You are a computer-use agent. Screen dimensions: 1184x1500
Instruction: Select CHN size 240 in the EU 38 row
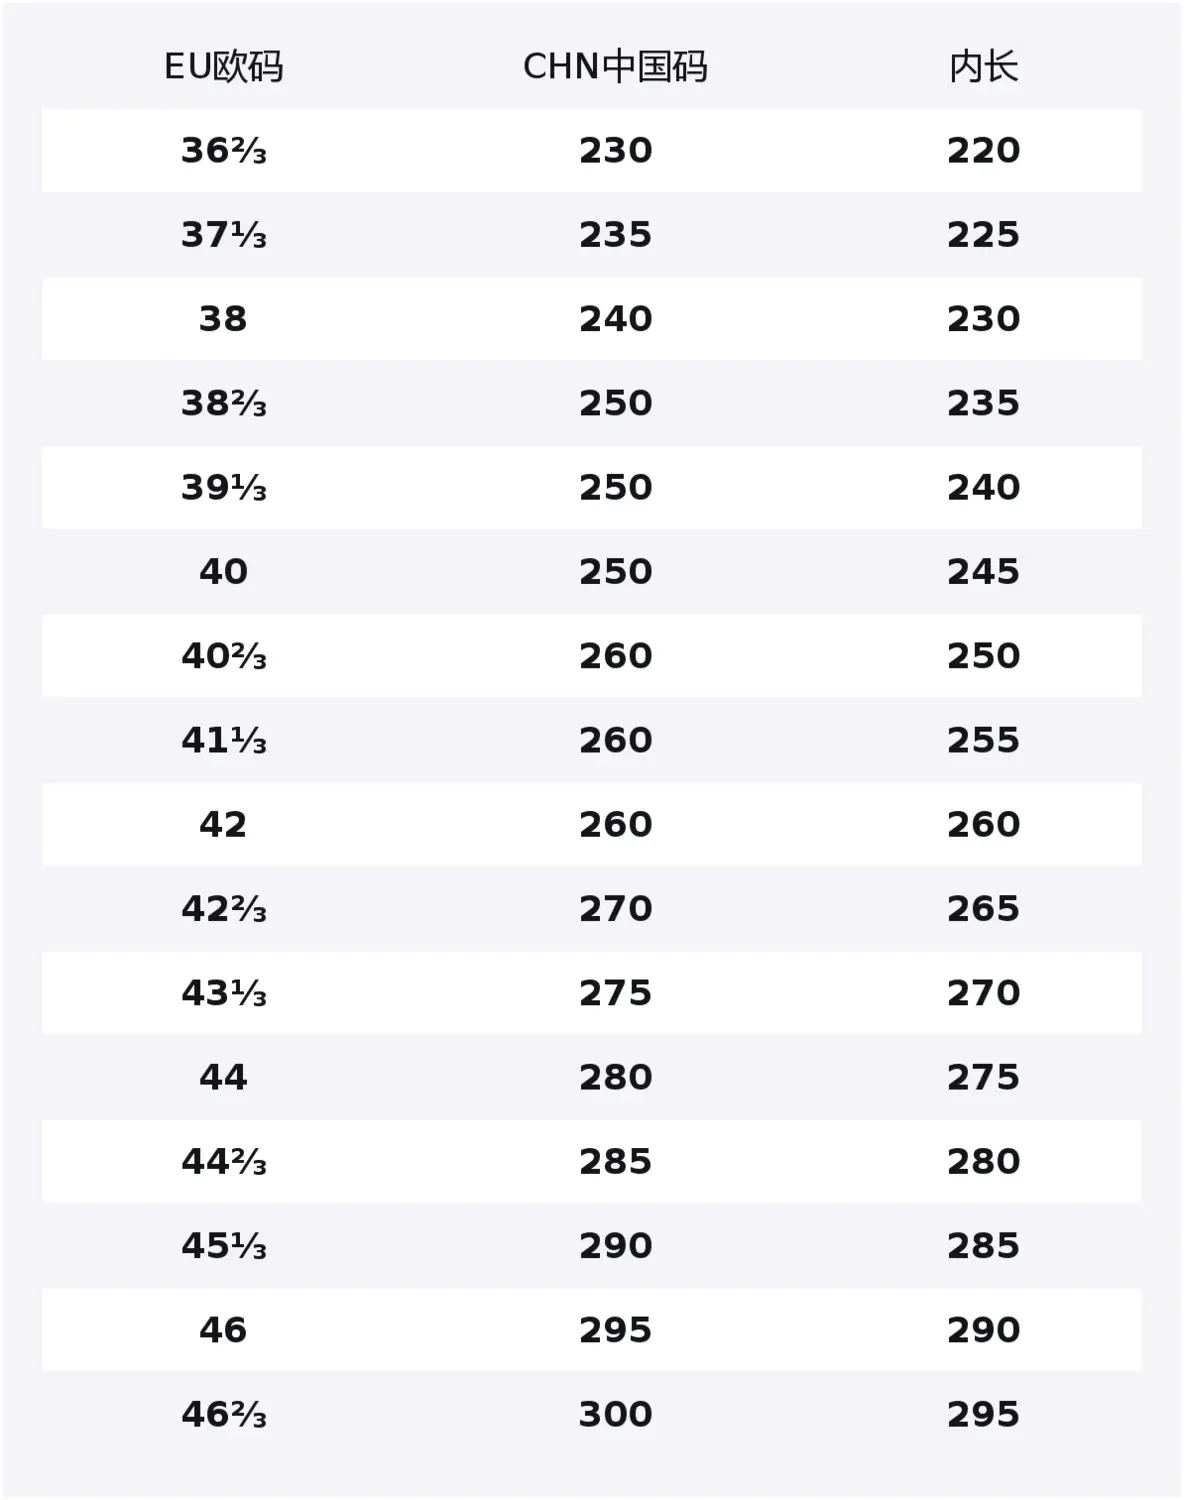coord(615,319)
